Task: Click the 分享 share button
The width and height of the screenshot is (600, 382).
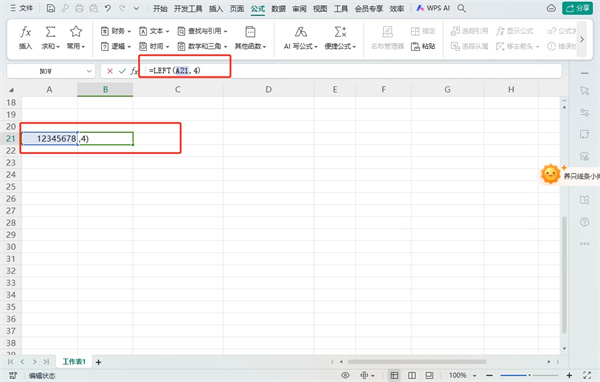Action: pos(577,8)
